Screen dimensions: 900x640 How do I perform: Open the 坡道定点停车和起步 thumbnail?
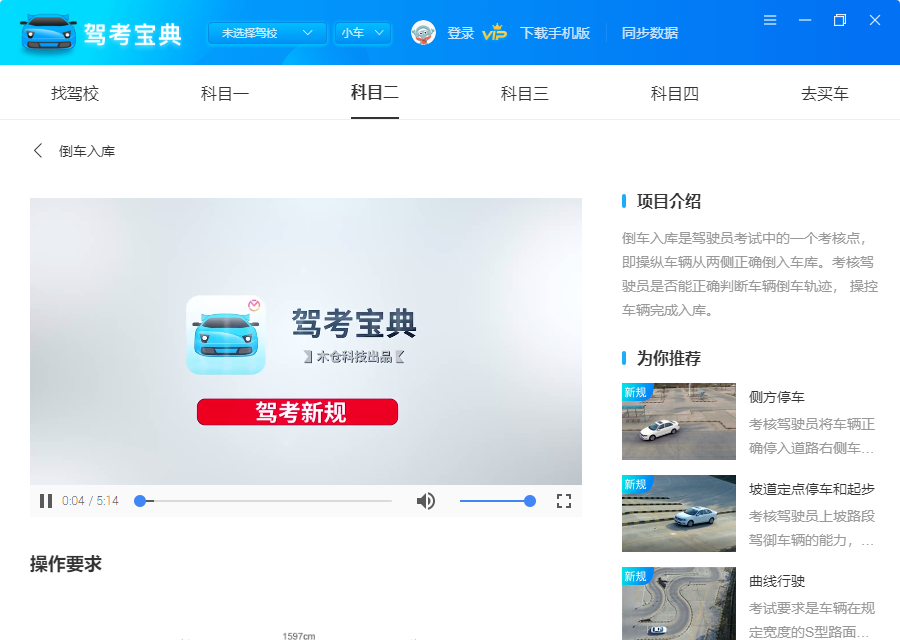pyautogui.click(x=678, y=513)
